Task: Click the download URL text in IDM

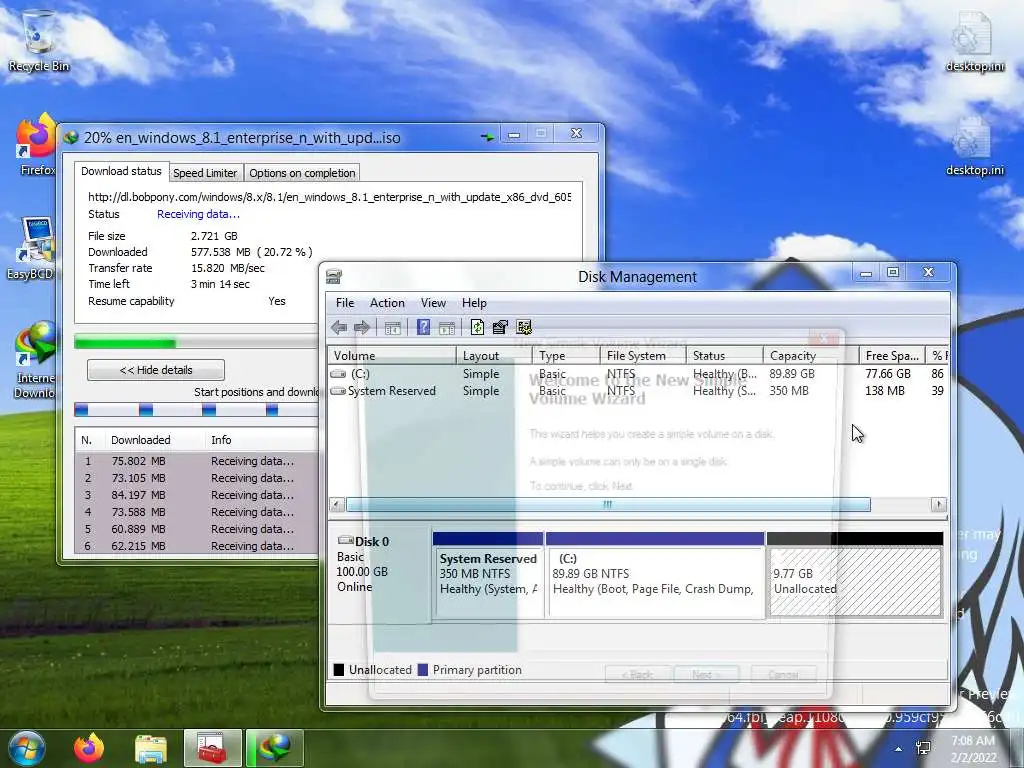Action: [330, 197]
